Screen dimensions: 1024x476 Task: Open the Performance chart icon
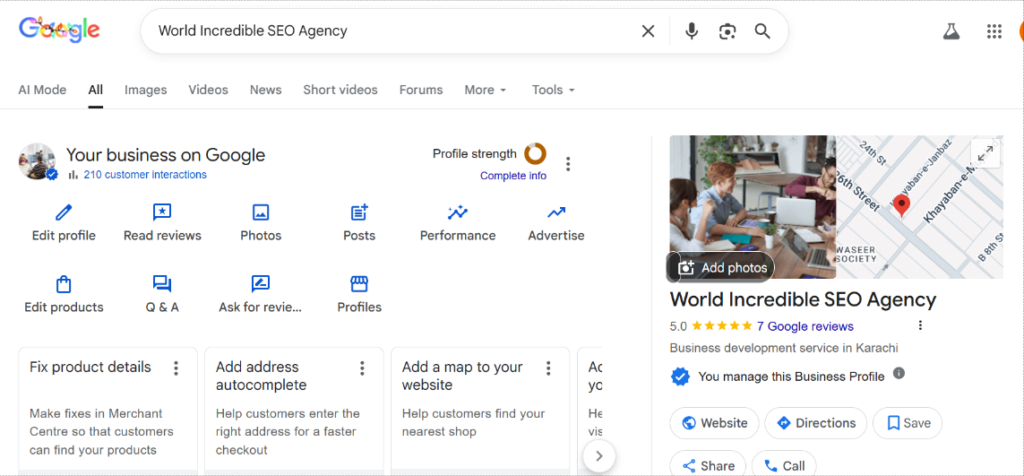pos(458,212)
